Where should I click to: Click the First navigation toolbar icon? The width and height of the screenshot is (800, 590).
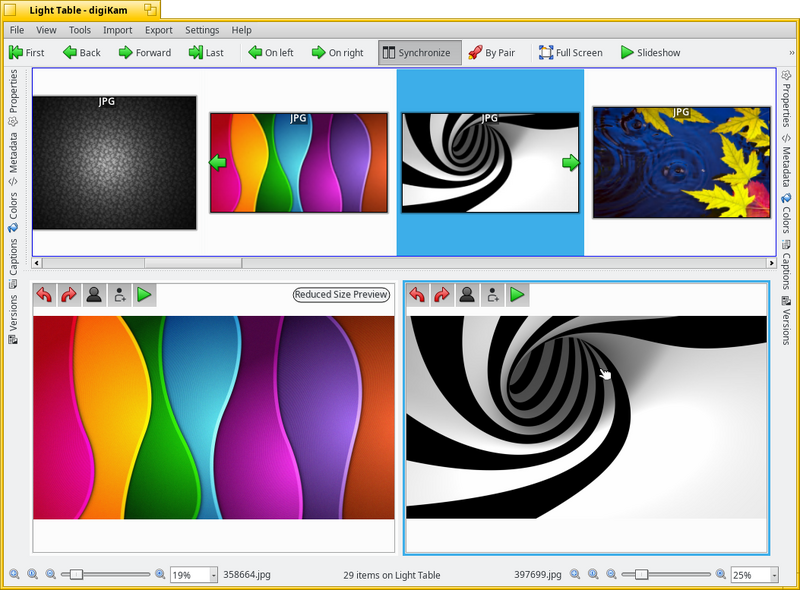(x=16, y=53)
